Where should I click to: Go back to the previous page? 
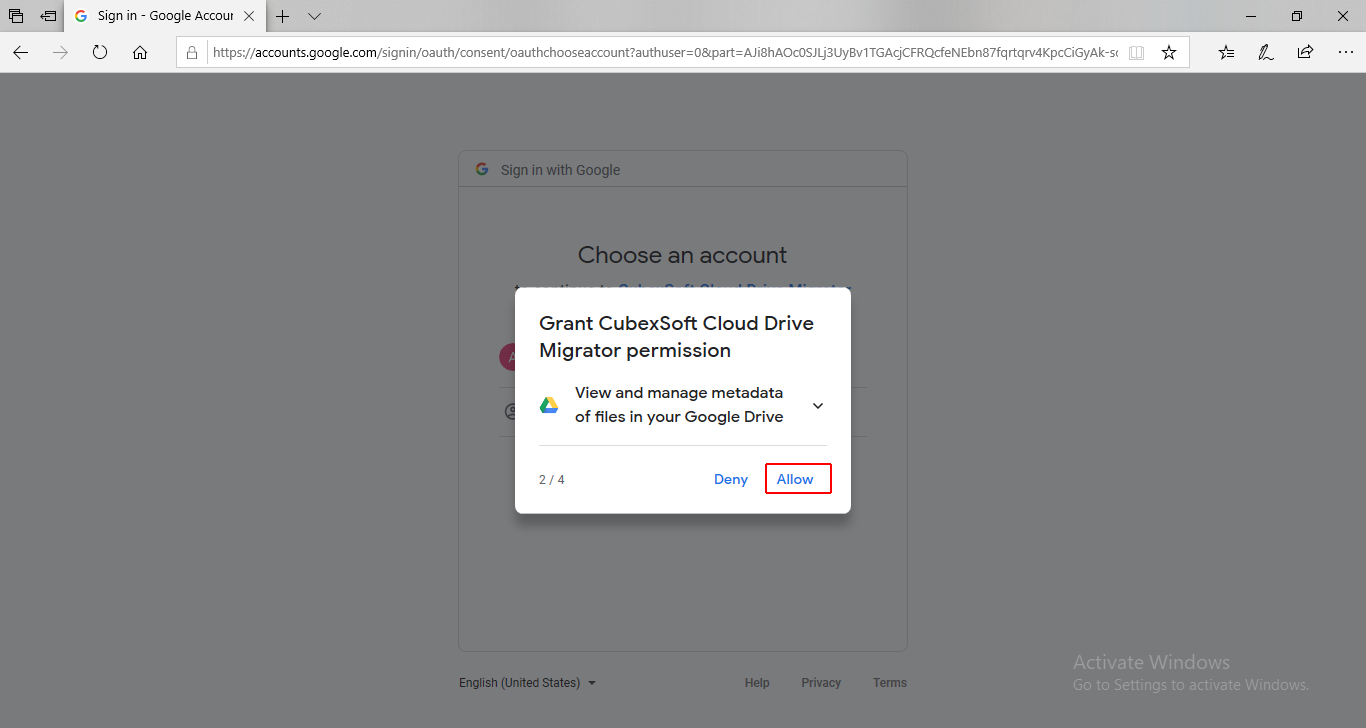coord(21,53)
